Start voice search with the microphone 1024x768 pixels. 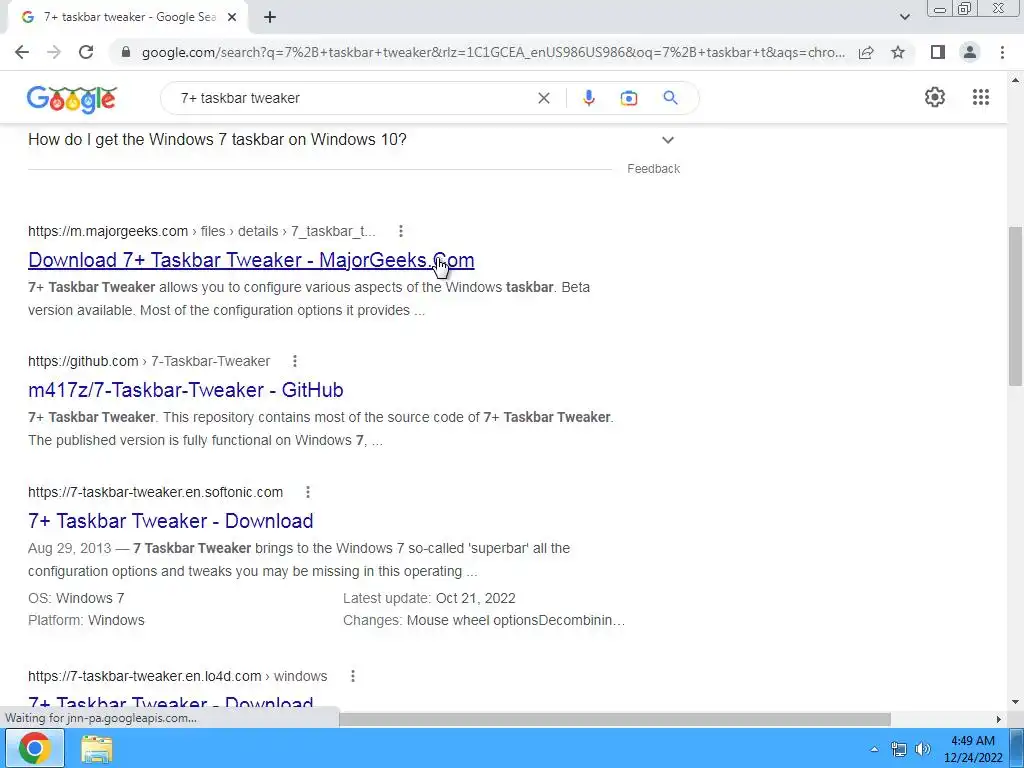coord(588,98)
